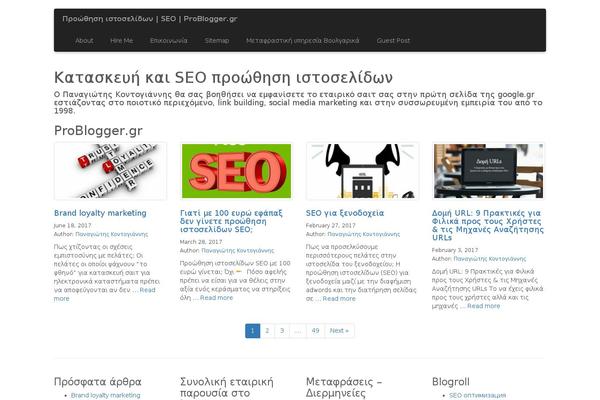
Task: Open the Brand loyalty marketing crossword thumbnail
Action: coord(110,171)
